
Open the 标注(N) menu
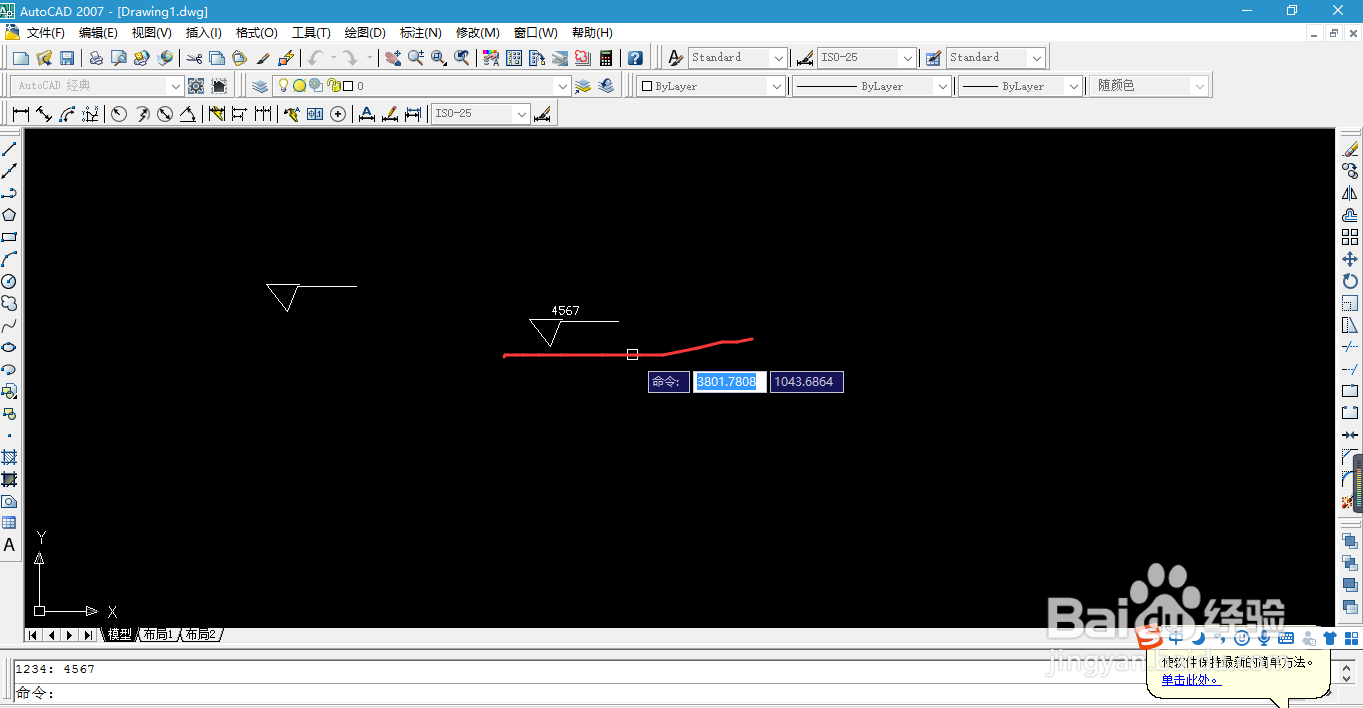(420, 33)
